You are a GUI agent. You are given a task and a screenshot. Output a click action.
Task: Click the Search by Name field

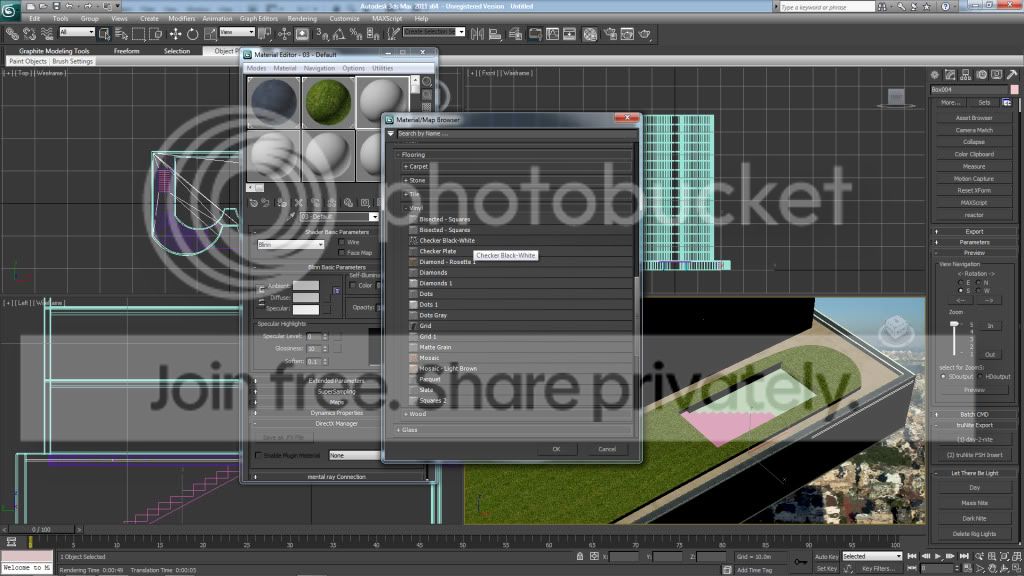(x=516, y=134)
